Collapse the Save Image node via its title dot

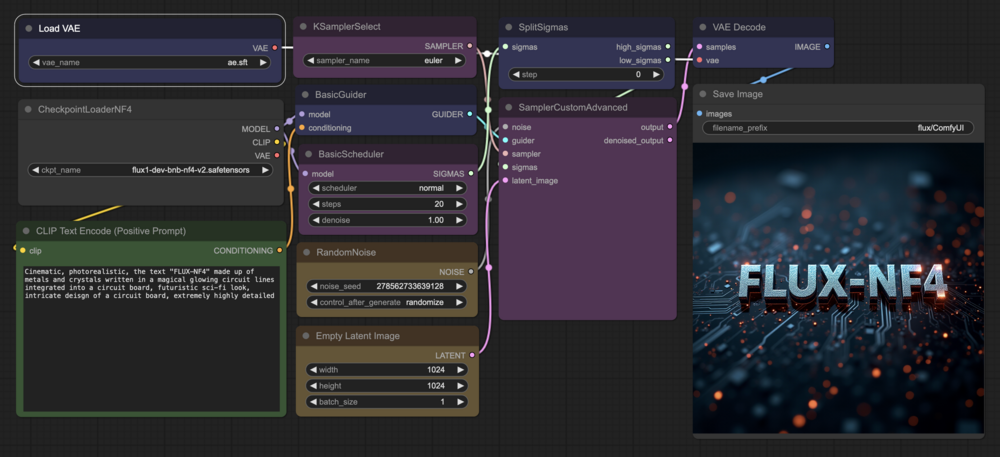[x=703, y=94]
